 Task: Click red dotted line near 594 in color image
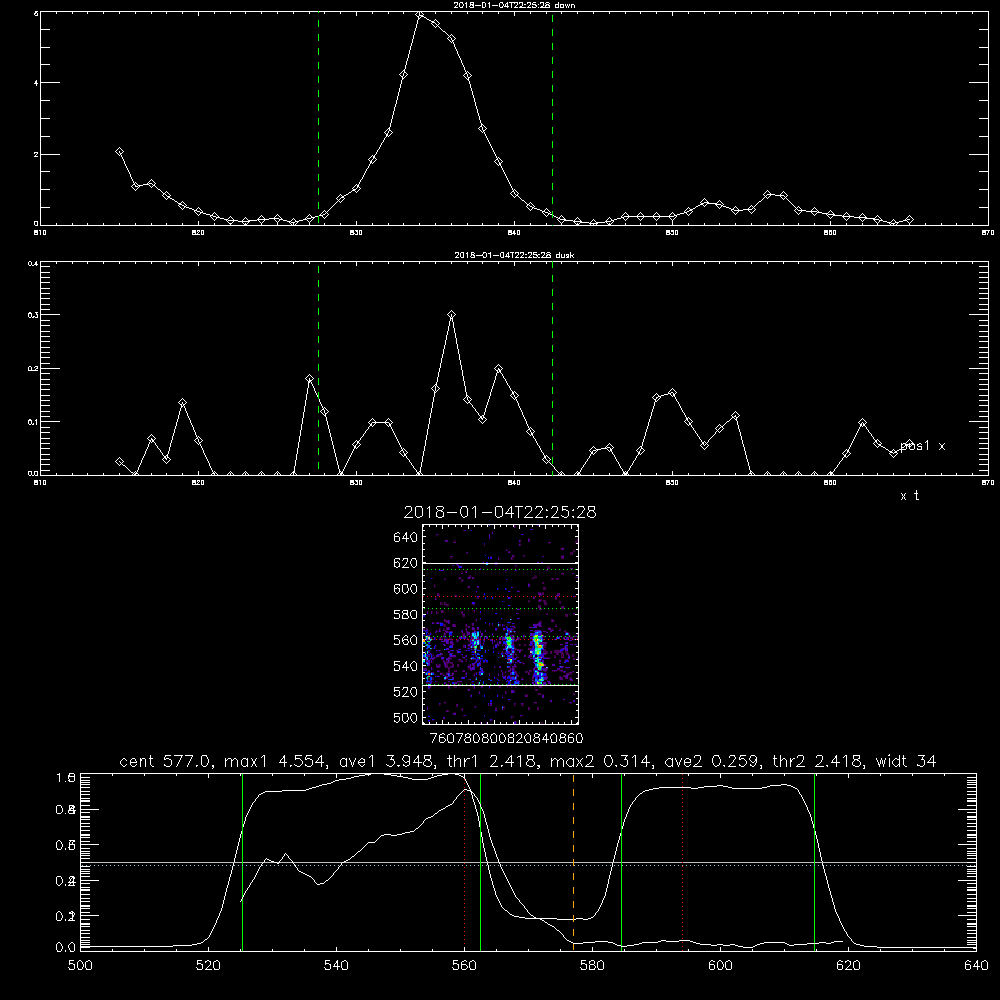click(x=500, y=596)
